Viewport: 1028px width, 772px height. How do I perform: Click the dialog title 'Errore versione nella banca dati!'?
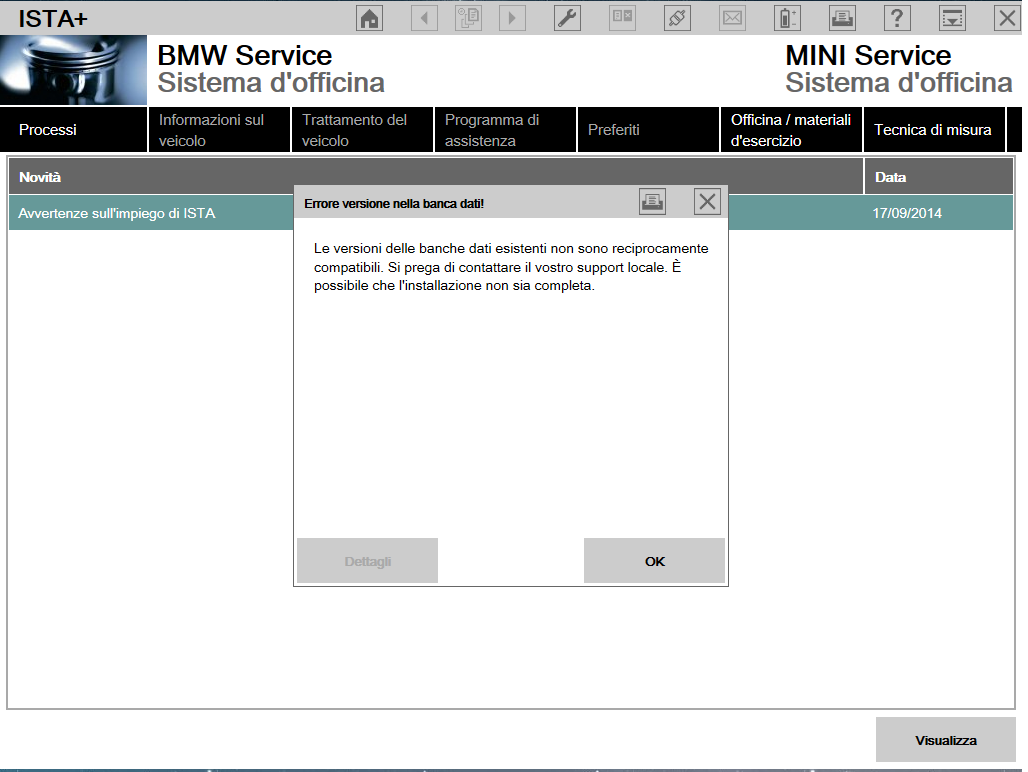(394, 204)
